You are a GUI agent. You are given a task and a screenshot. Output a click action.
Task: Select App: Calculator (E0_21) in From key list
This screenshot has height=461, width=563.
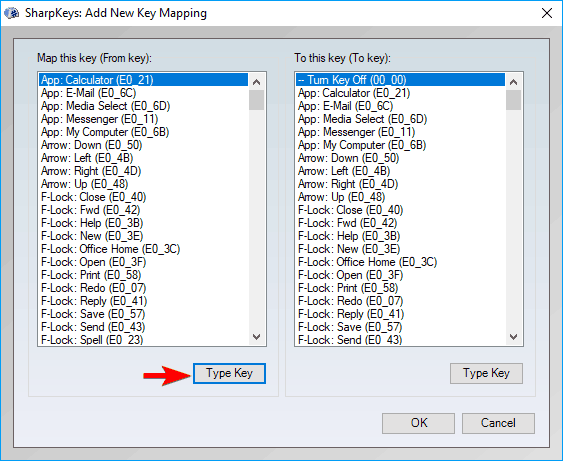[144, 80]
